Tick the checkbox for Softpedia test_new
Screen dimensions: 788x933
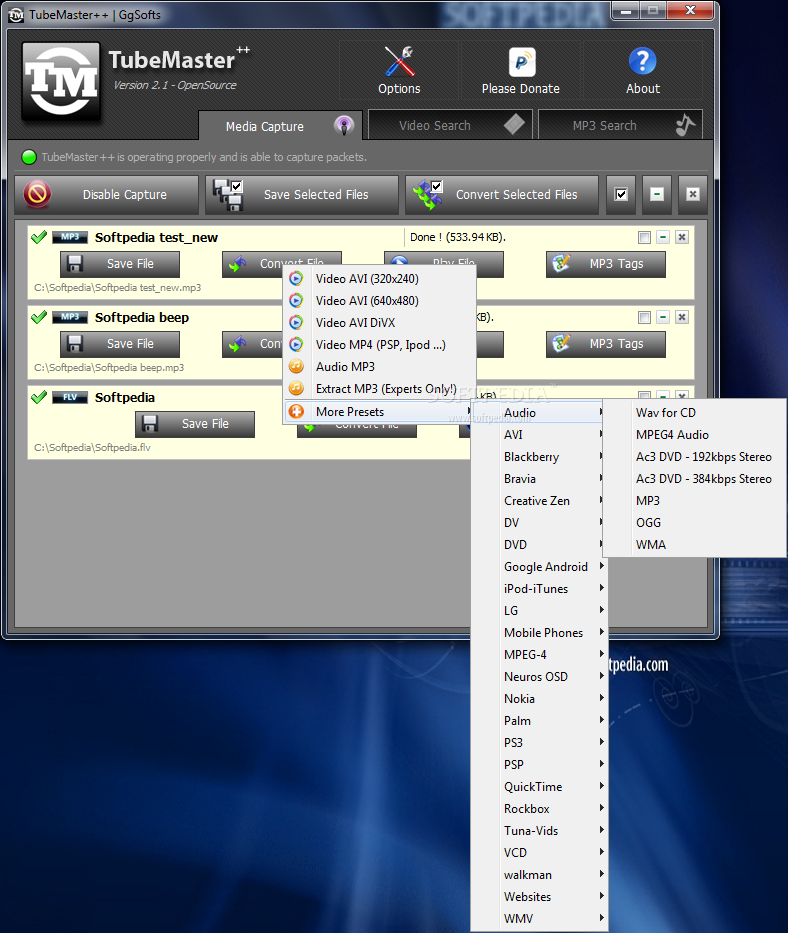[644, 237]
